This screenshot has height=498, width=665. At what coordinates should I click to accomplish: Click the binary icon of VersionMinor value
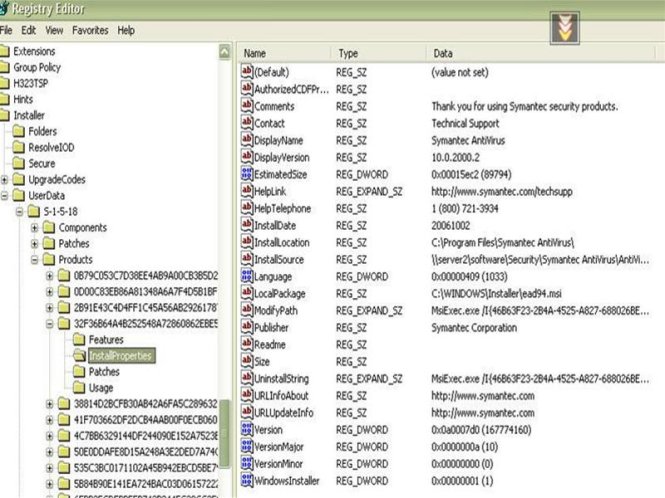(x=247, y=463)
